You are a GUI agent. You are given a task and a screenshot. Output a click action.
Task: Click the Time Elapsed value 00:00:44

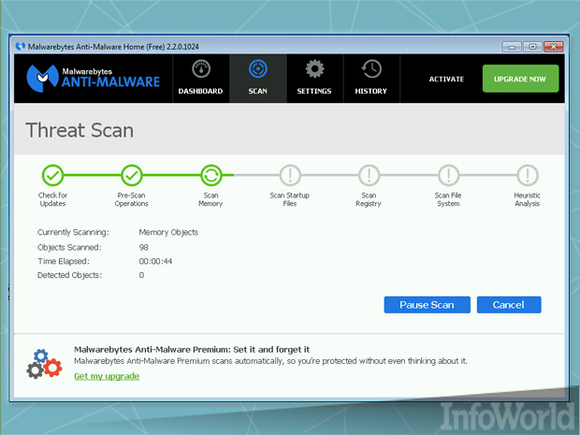tap(155, 262)
